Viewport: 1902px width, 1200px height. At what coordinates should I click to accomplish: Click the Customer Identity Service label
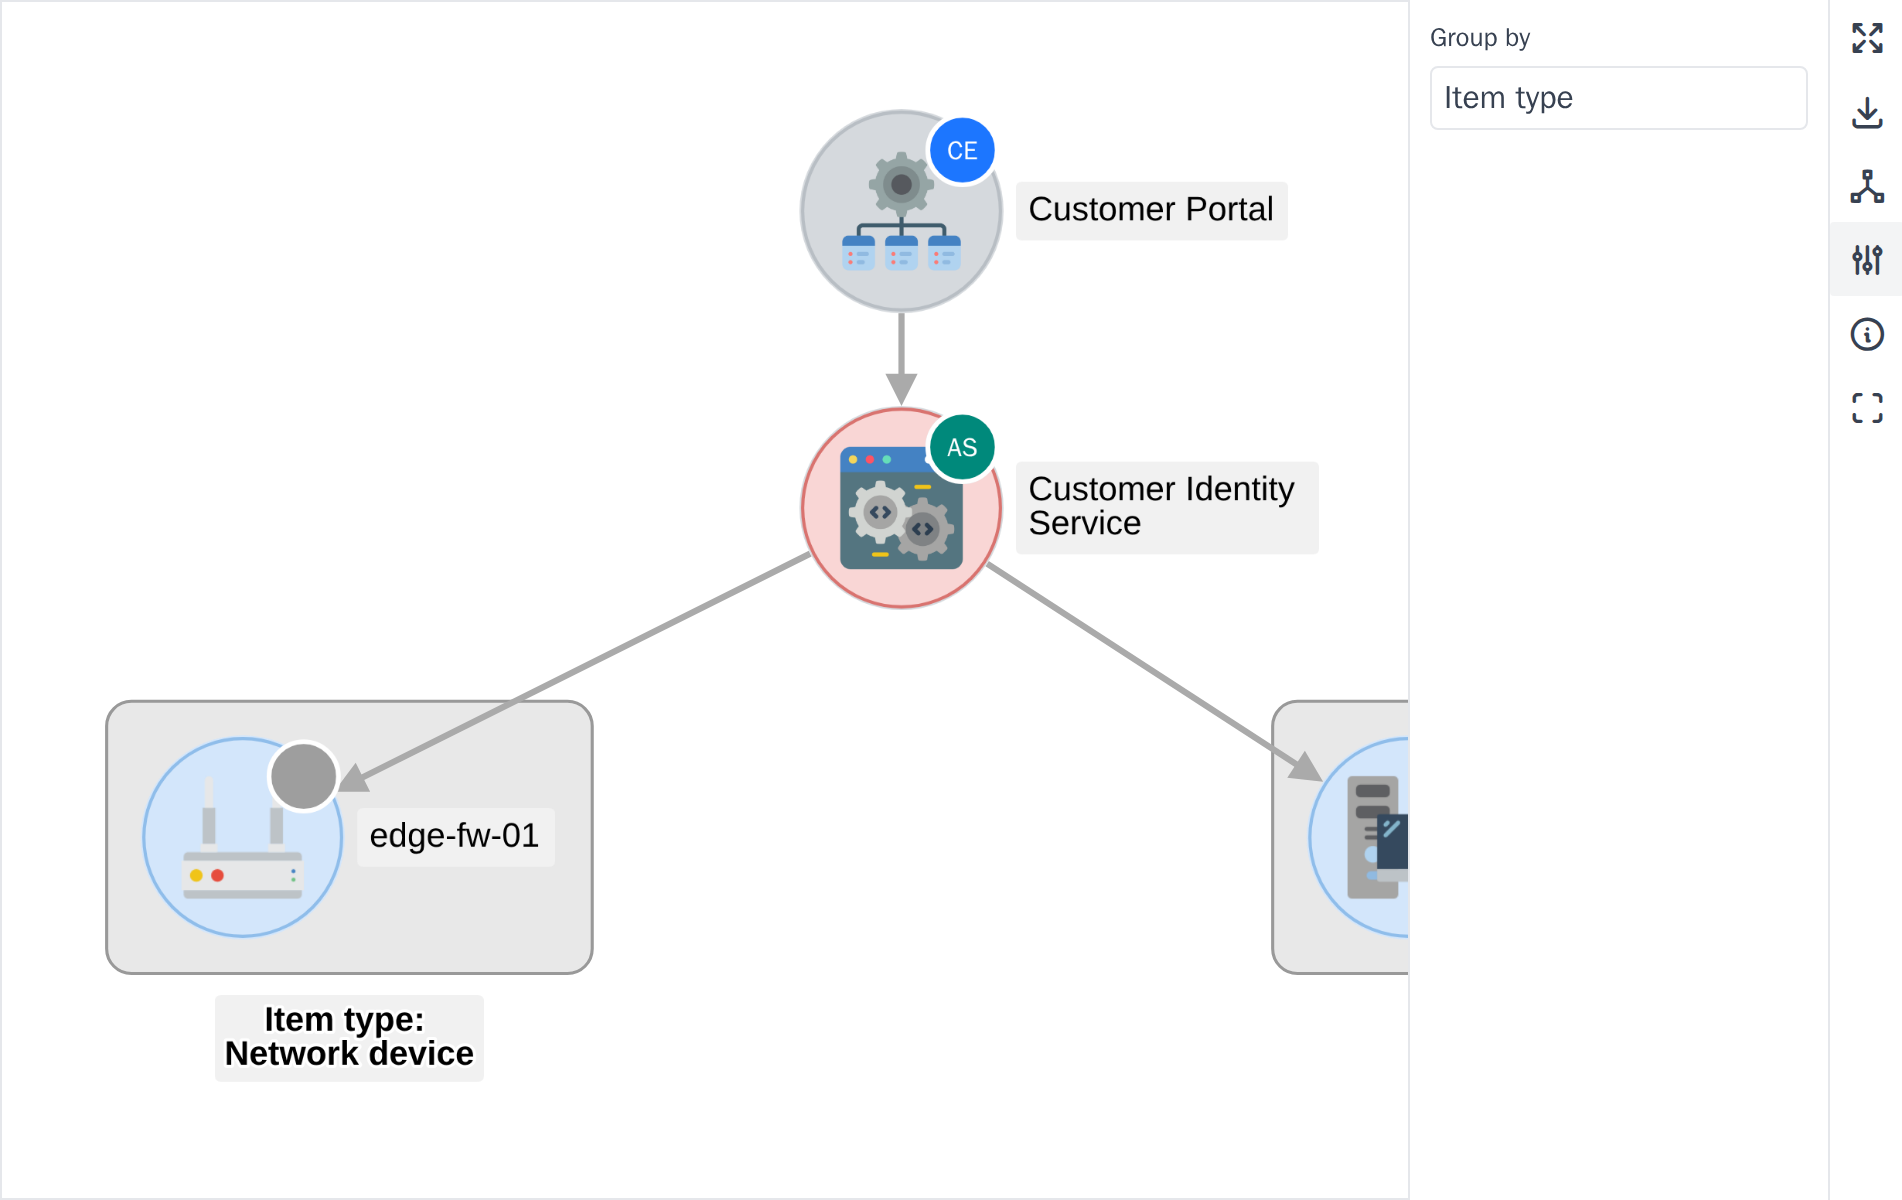click(x=1167, y=507)
